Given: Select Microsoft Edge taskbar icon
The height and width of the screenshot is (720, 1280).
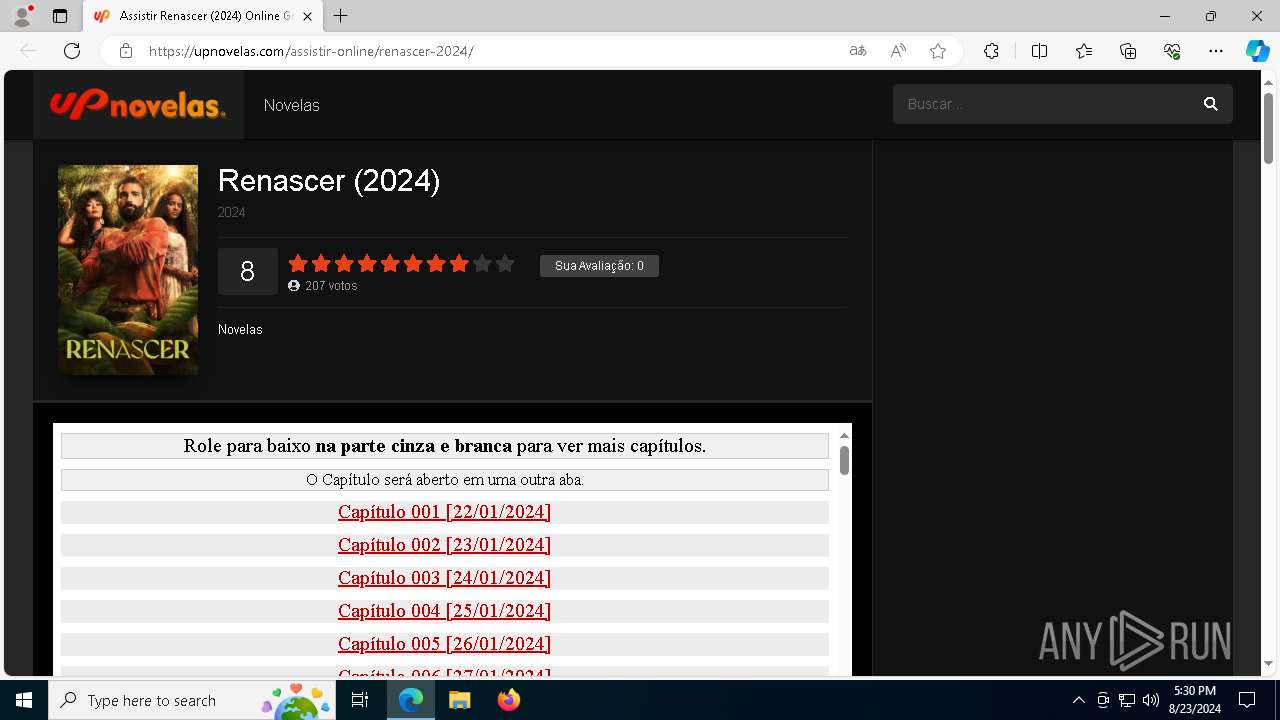Looking at the screenshot, I should [x=411, y=700].
